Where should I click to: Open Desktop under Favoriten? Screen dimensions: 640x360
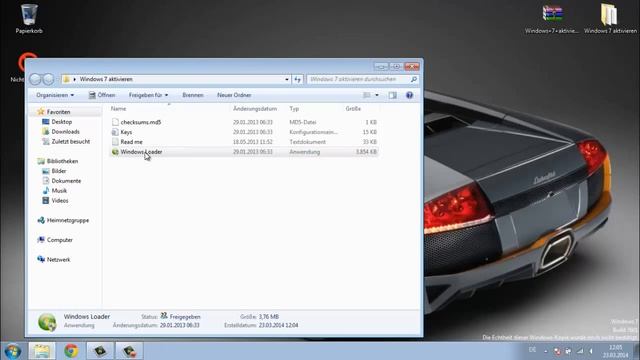[x=62, y=122]
